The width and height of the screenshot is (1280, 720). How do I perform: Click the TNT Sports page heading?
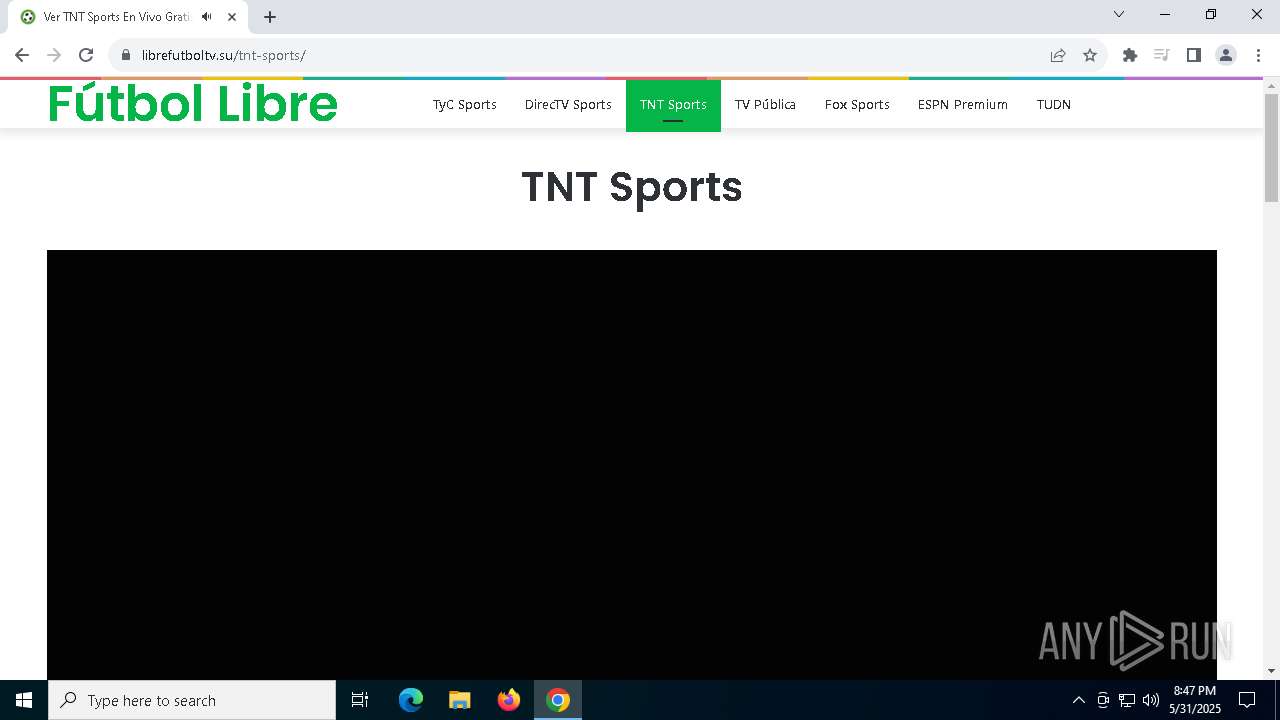pyautogui.click(x=632, y=187)
